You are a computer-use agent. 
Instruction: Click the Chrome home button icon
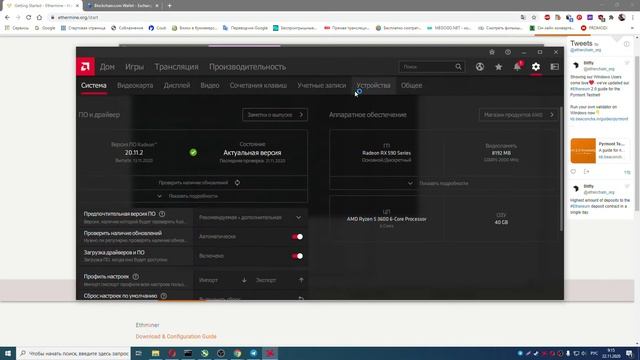coord(39,18)
